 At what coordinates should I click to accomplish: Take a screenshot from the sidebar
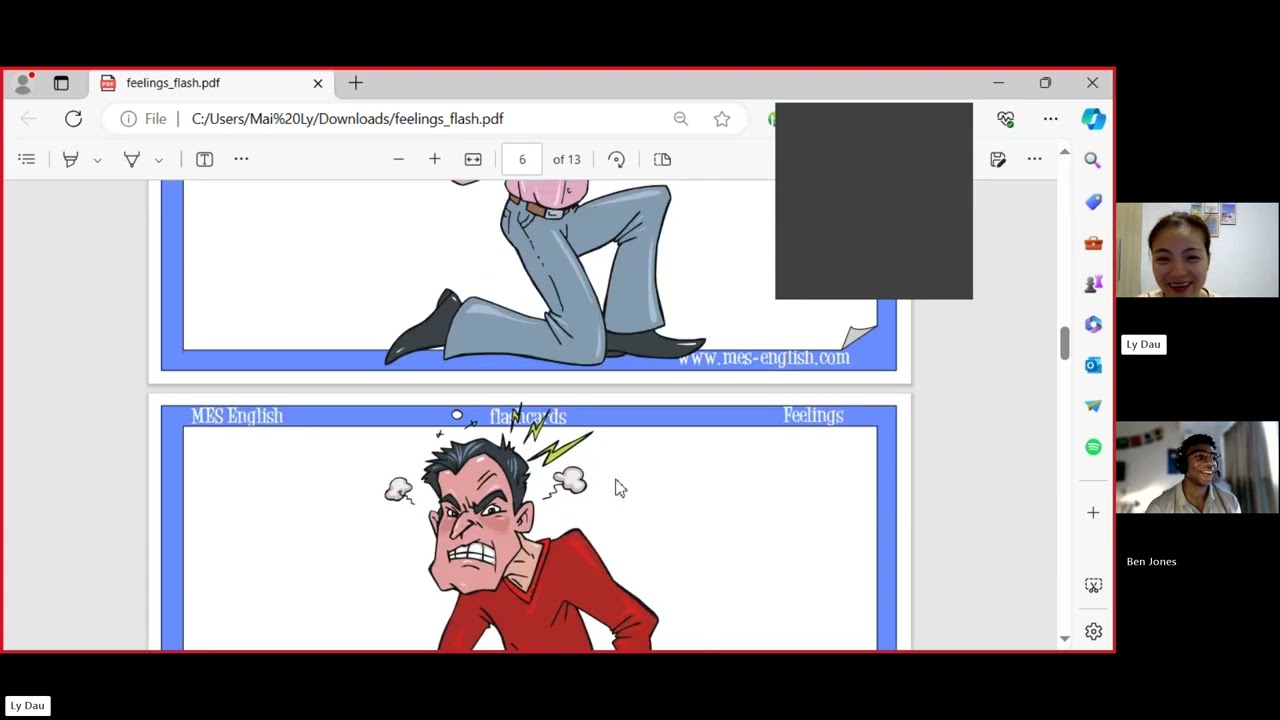coord(1093,585)
